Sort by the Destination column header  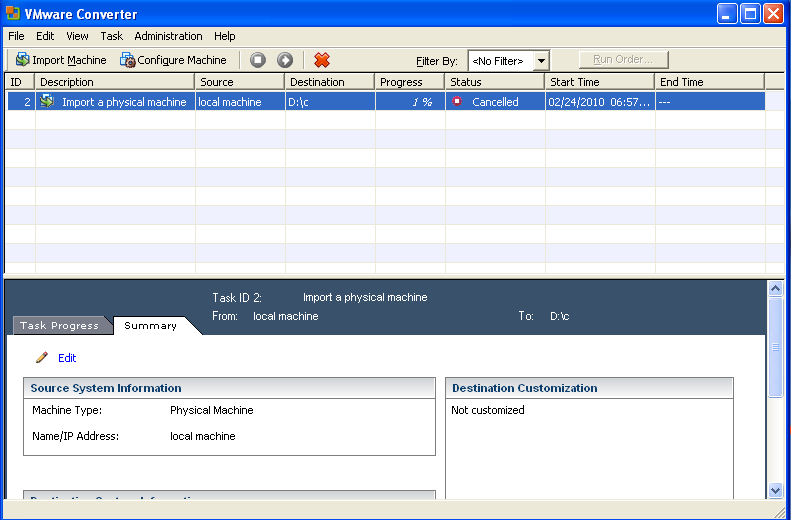point(329,82)
